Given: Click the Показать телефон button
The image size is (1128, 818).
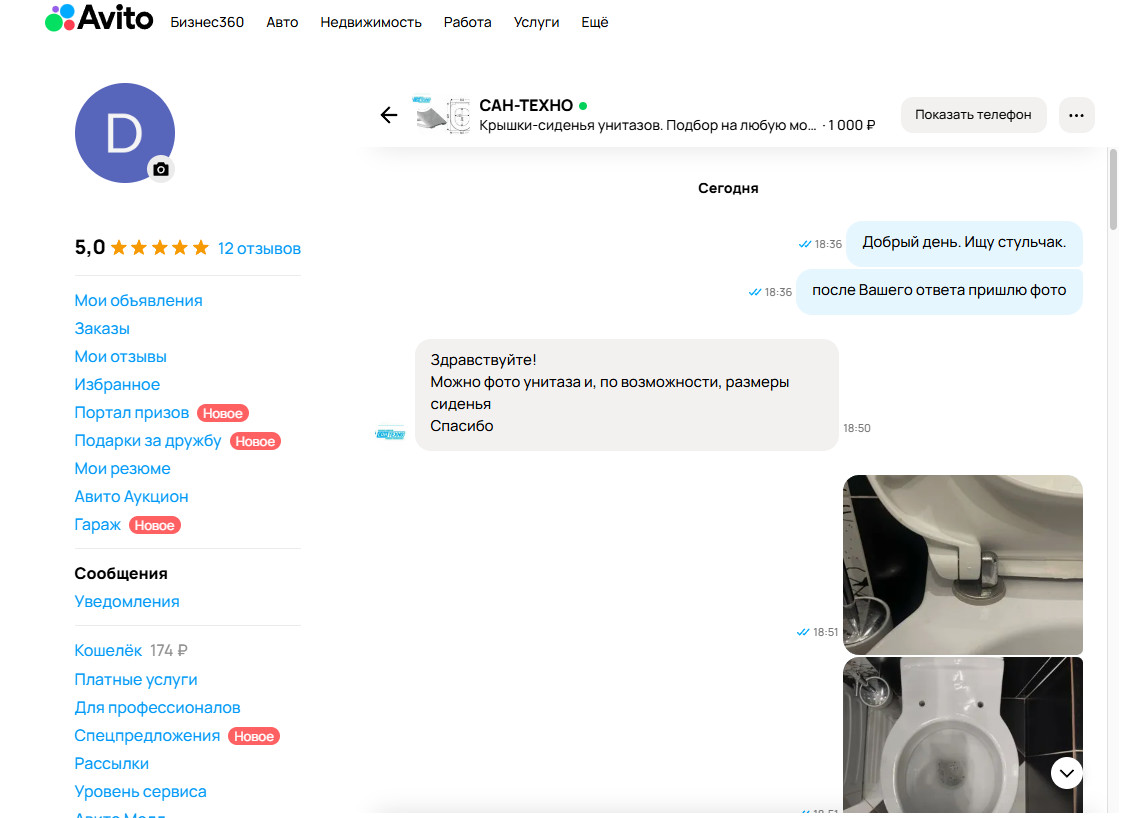Looking at the screenshot, I should [x=973, y=115].
